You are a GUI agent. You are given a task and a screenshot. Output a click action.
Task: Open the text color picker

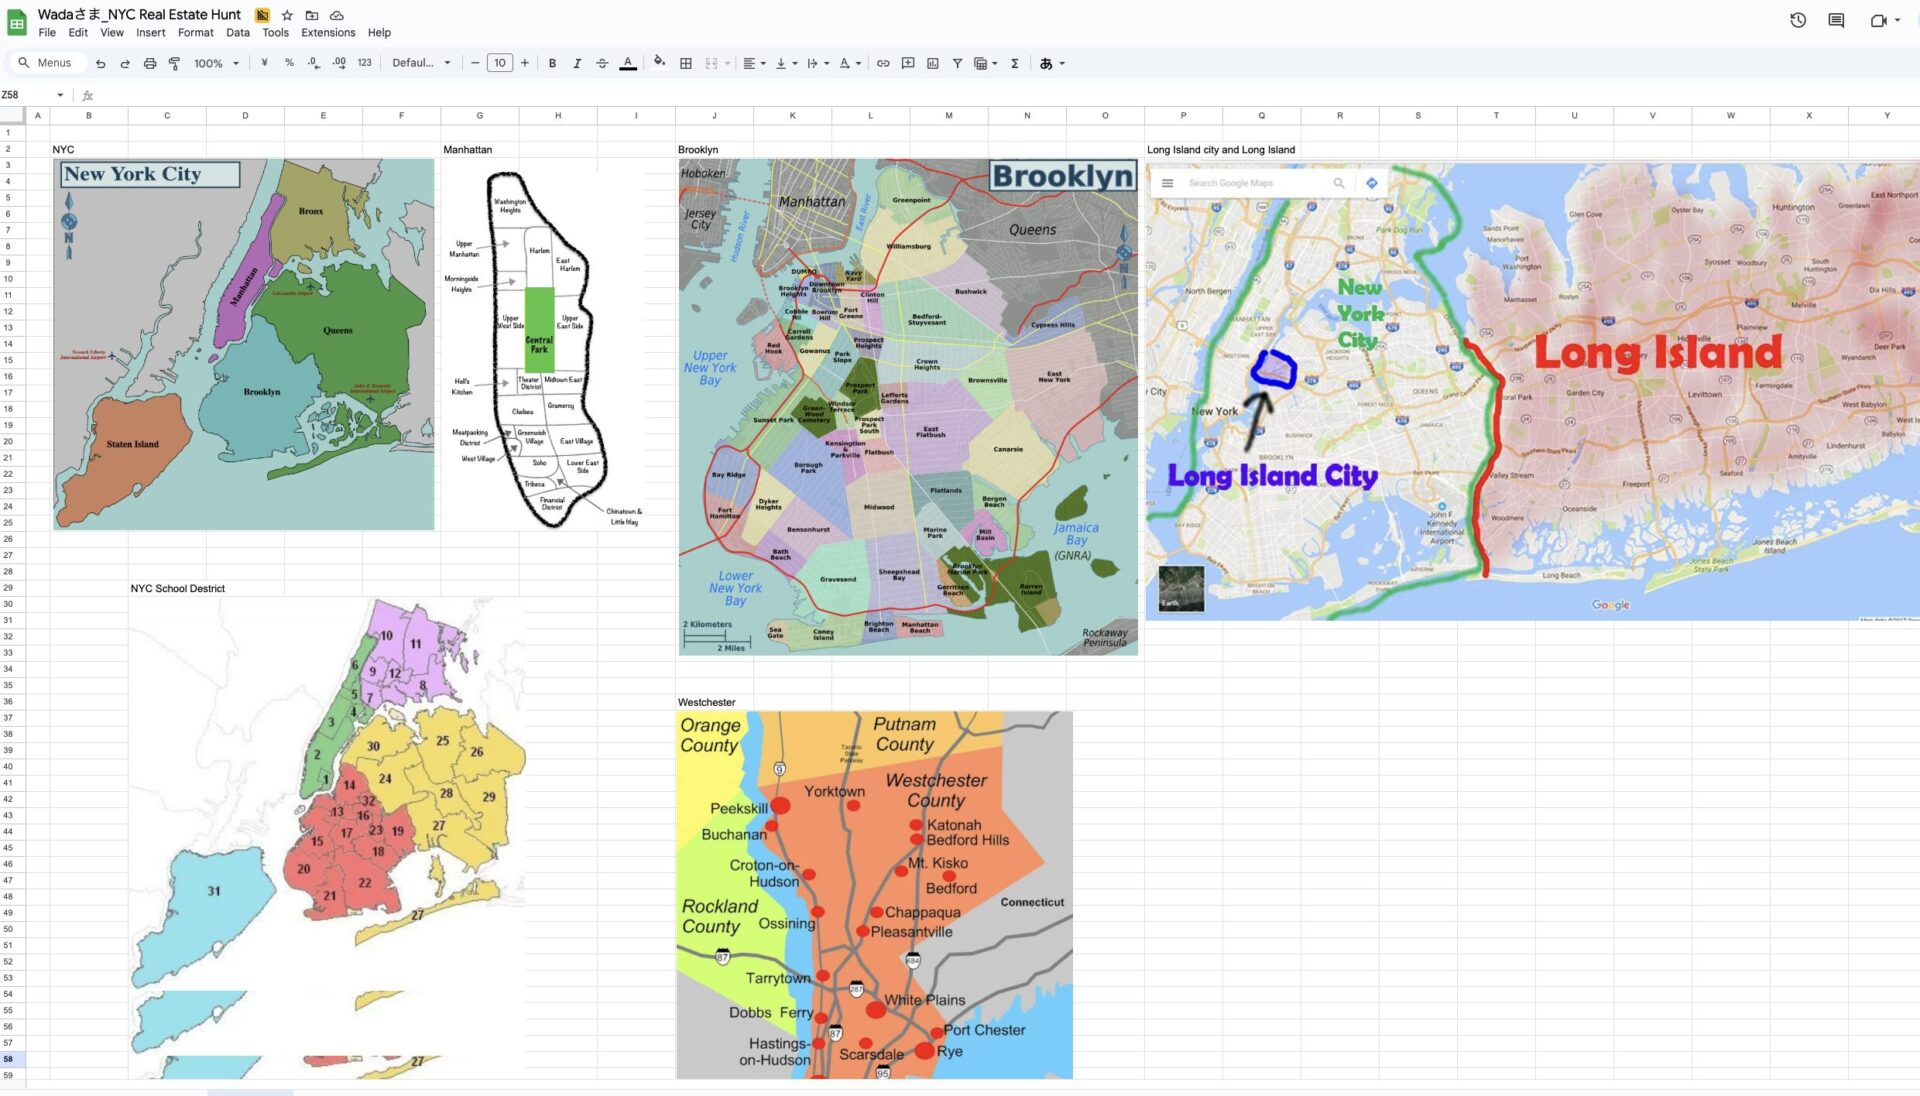(x=628, y=63)
